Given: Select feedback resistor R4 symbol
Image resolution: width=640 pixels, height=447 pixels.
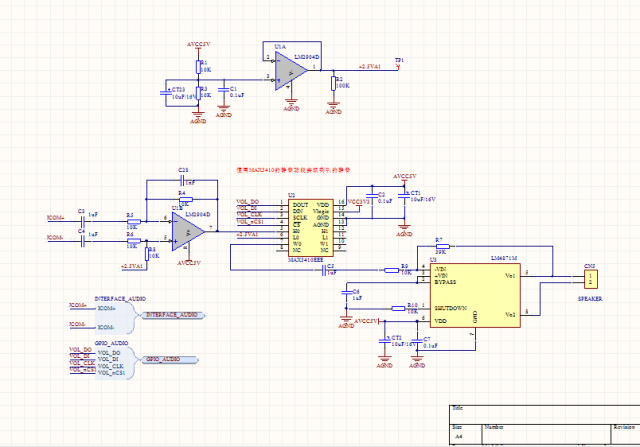Looking at the screenshot, I should click(x=186, y=200).
